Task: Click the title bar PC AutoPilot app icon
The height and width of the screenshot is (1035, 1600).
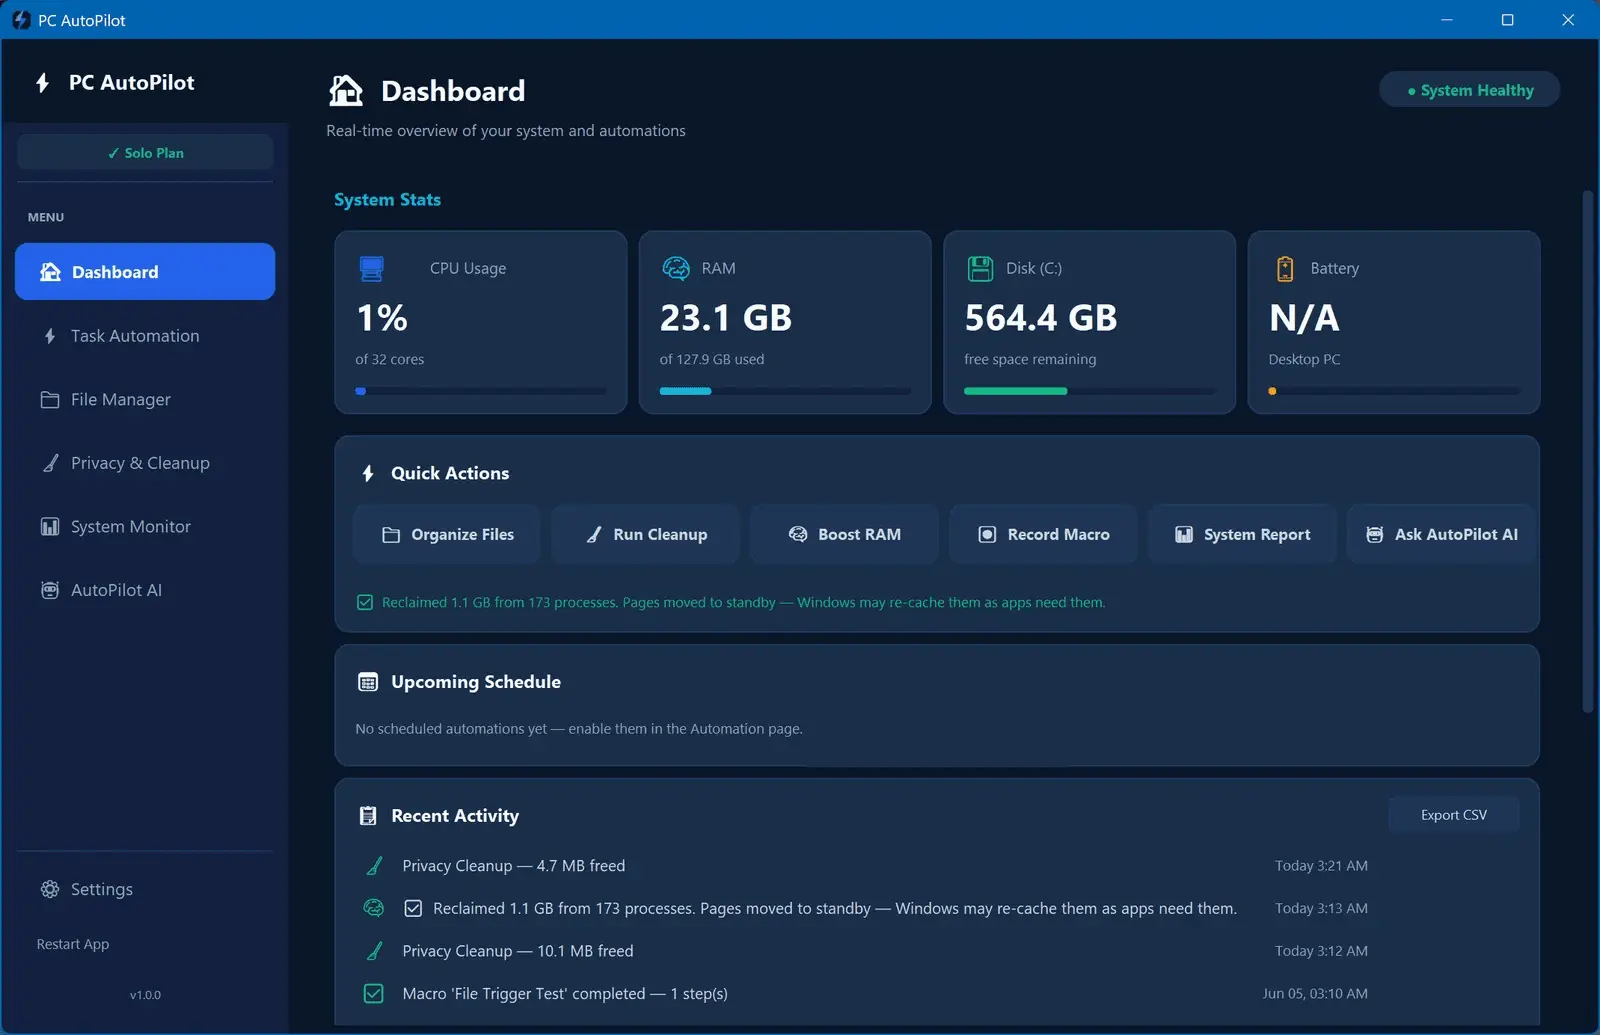Action: [x=21, y=20]
